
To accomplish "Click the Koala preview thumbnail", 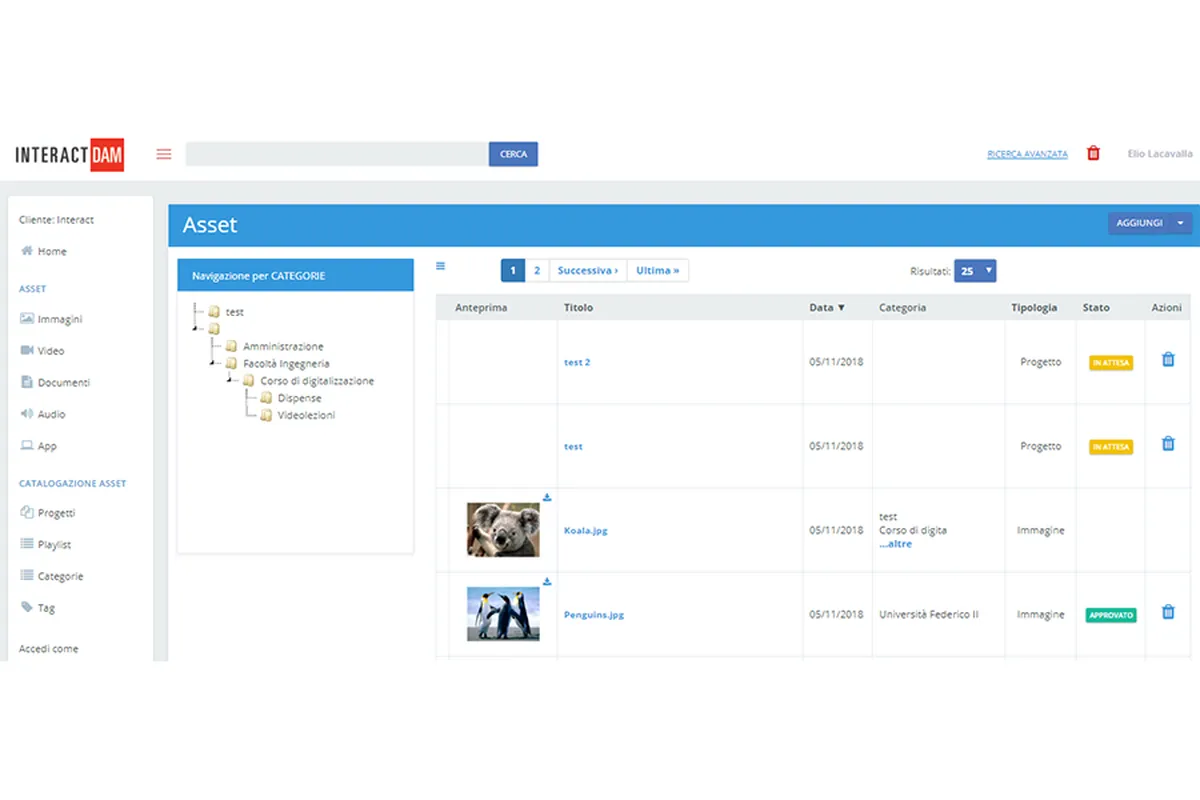I will click(503, 530).
